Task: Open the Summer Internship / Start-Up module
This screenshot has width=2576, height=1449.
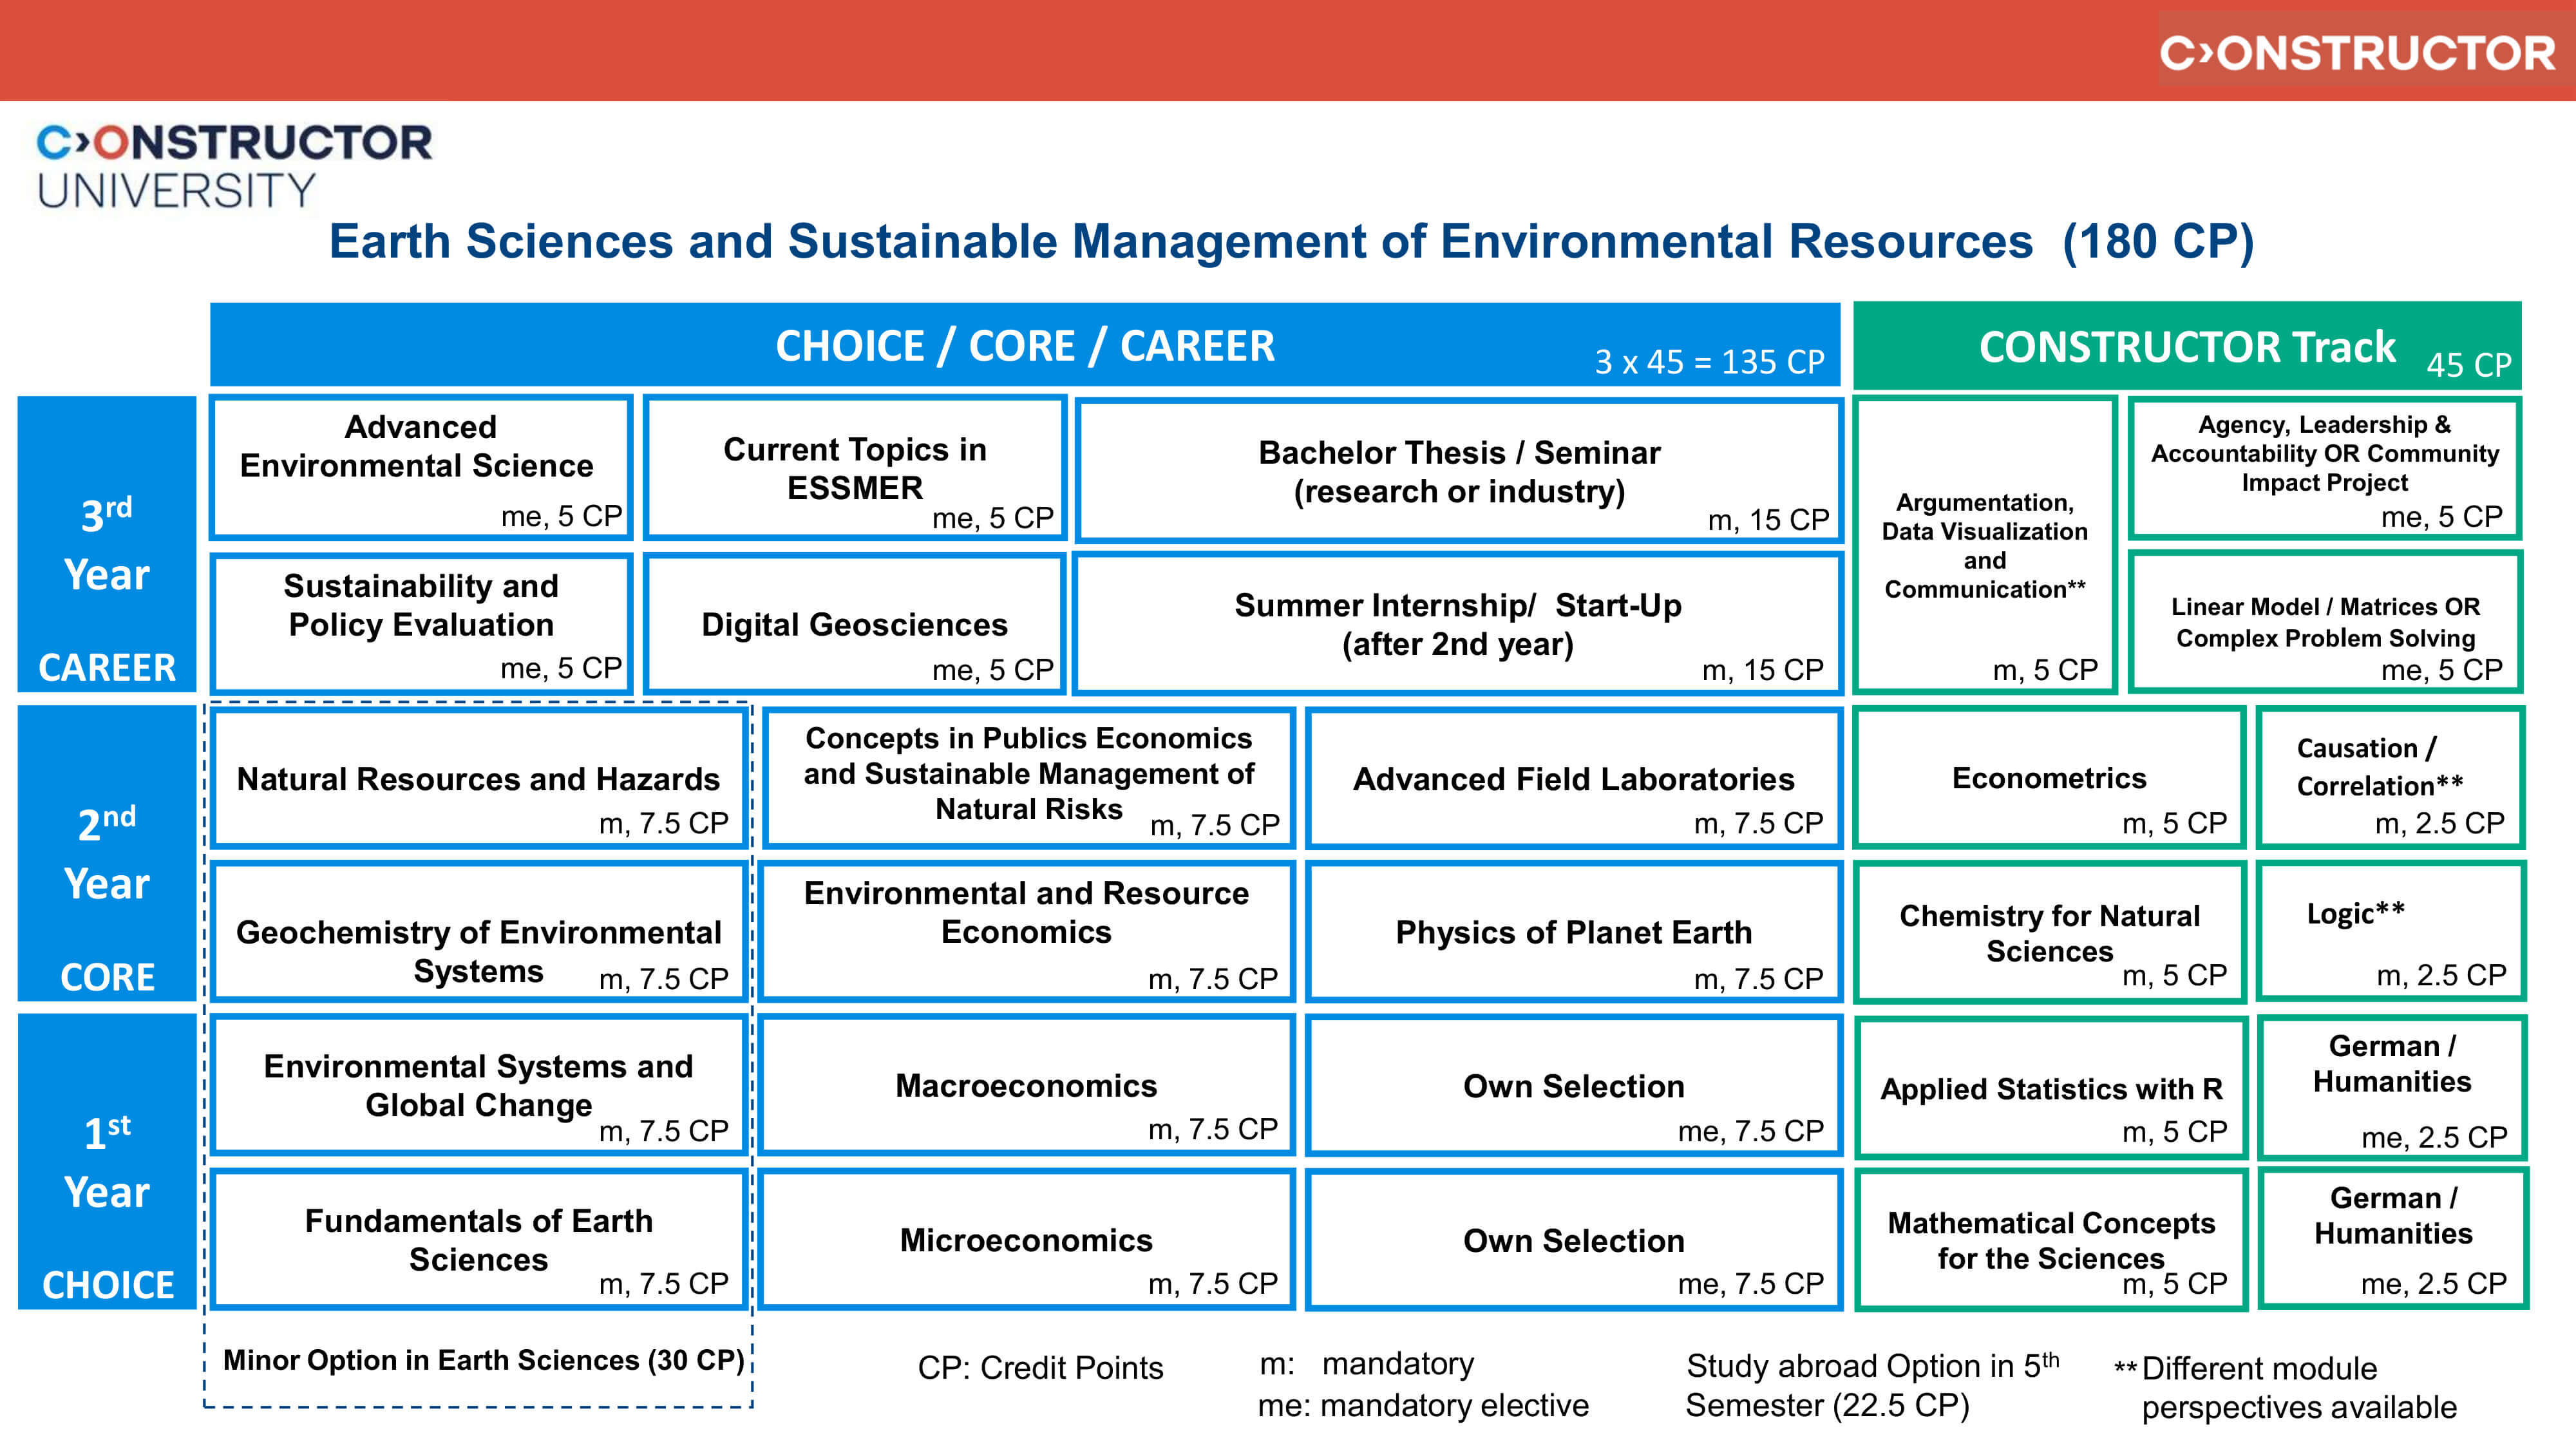Action: 1457,624
